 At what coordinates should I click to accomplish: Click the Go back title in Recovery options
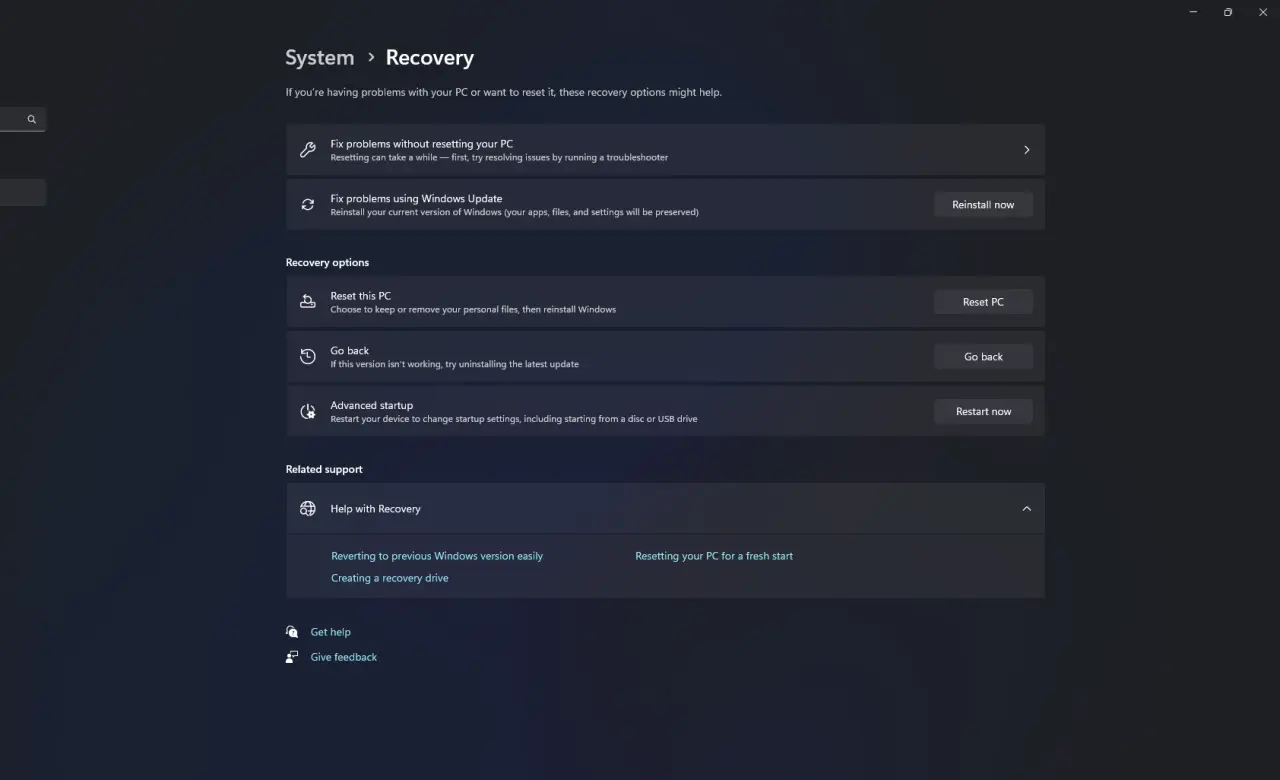tap(350, 351)
